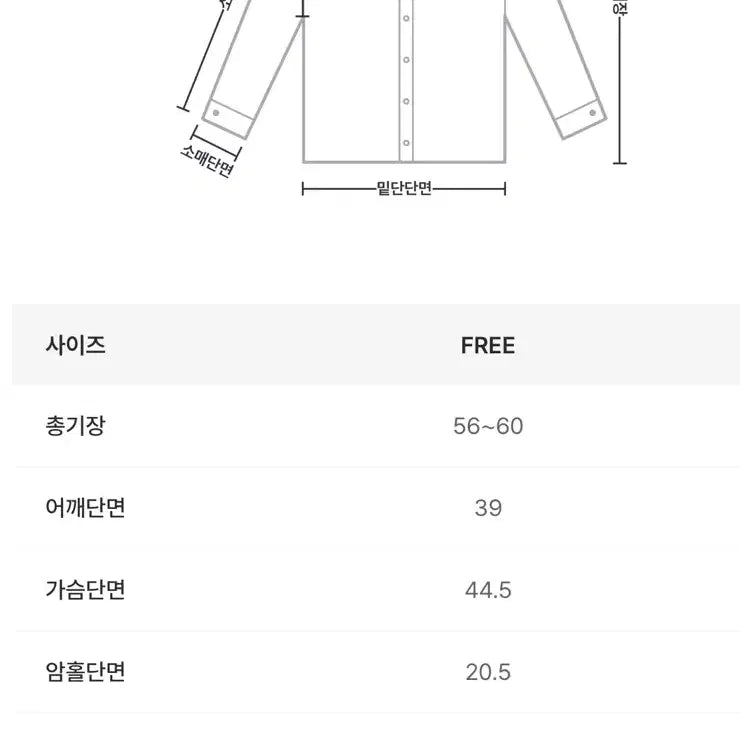
Task: Click the chest width value 44.5
Action: [x=488, y=590]
